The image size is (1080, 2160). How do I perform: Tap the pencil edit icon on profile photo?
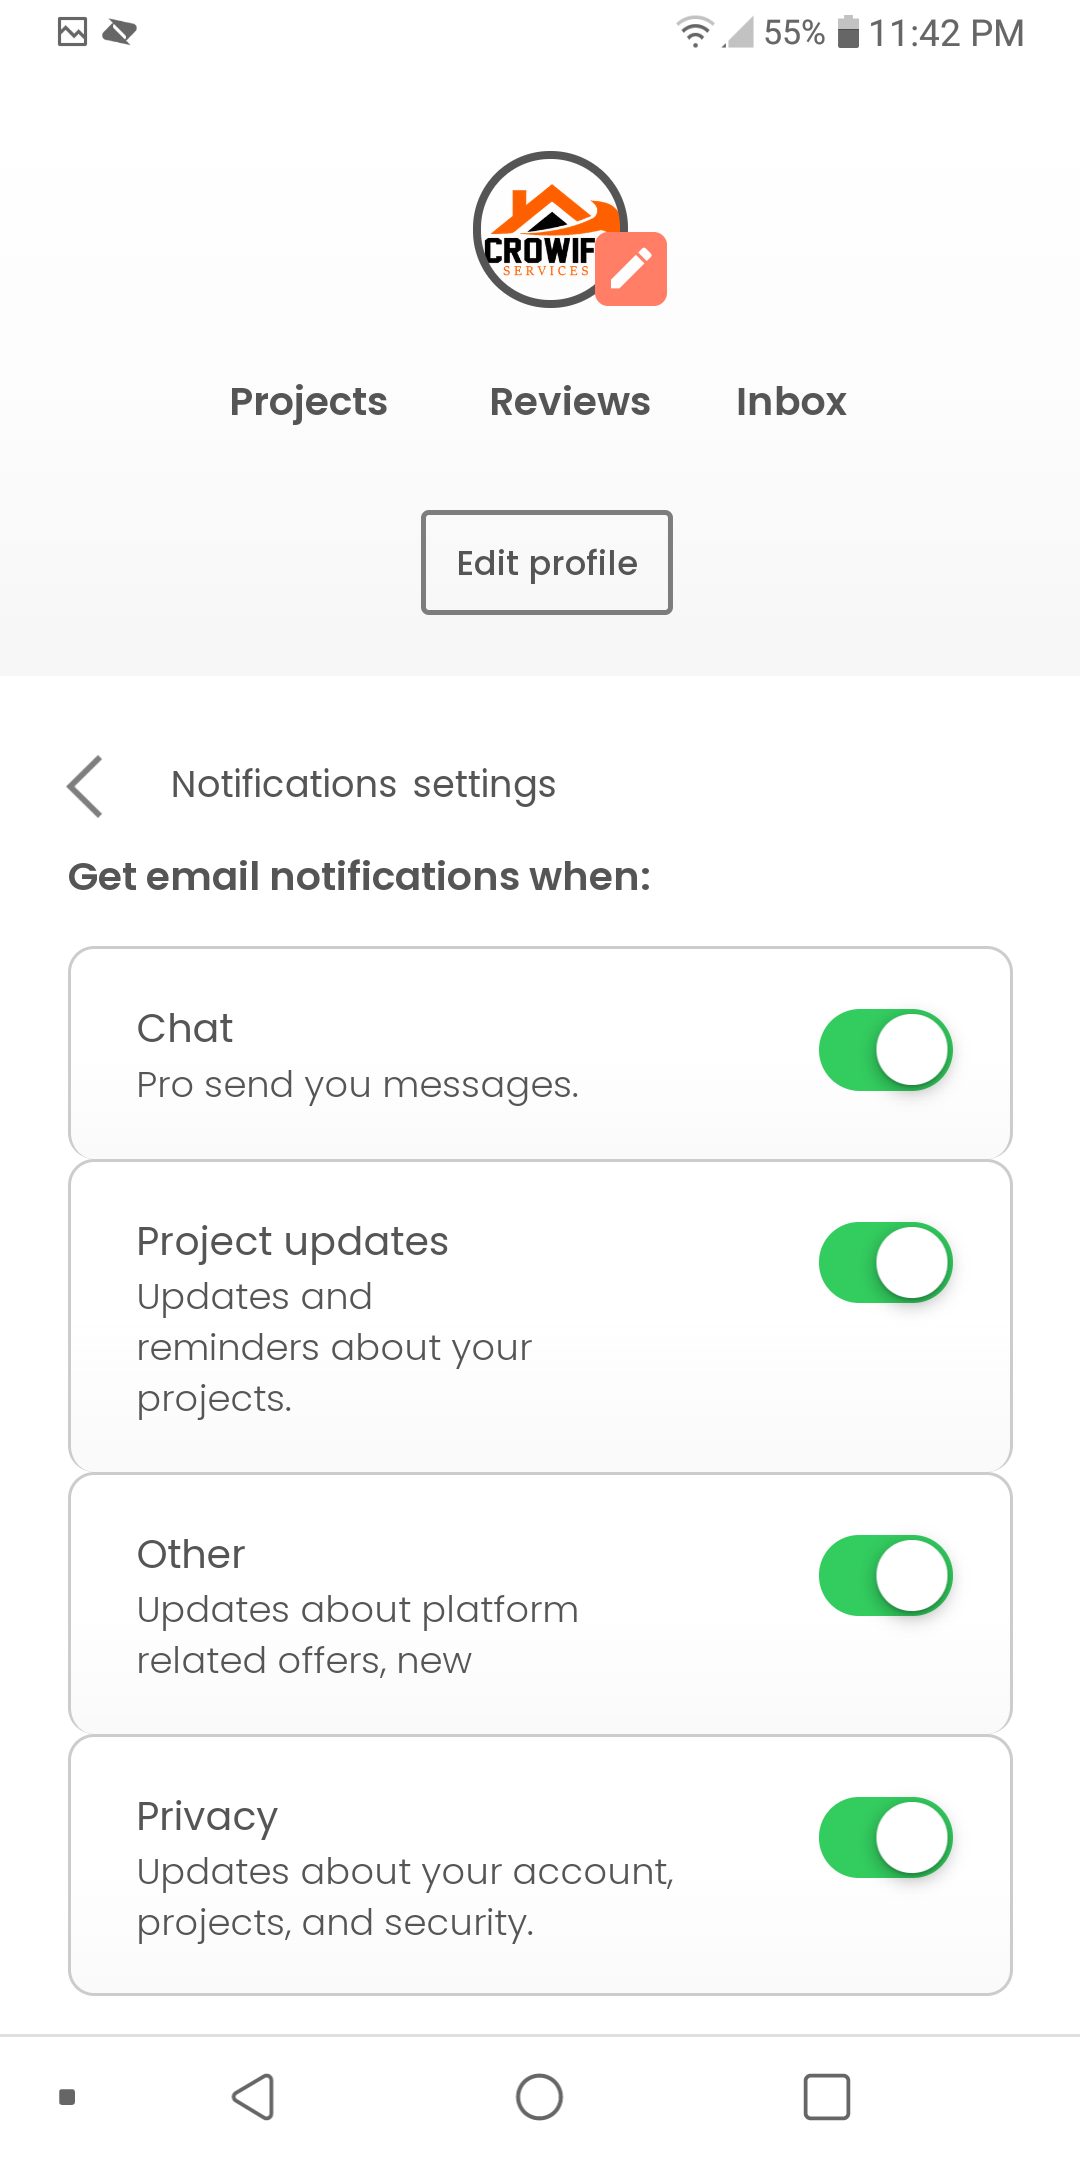[631, 269]
